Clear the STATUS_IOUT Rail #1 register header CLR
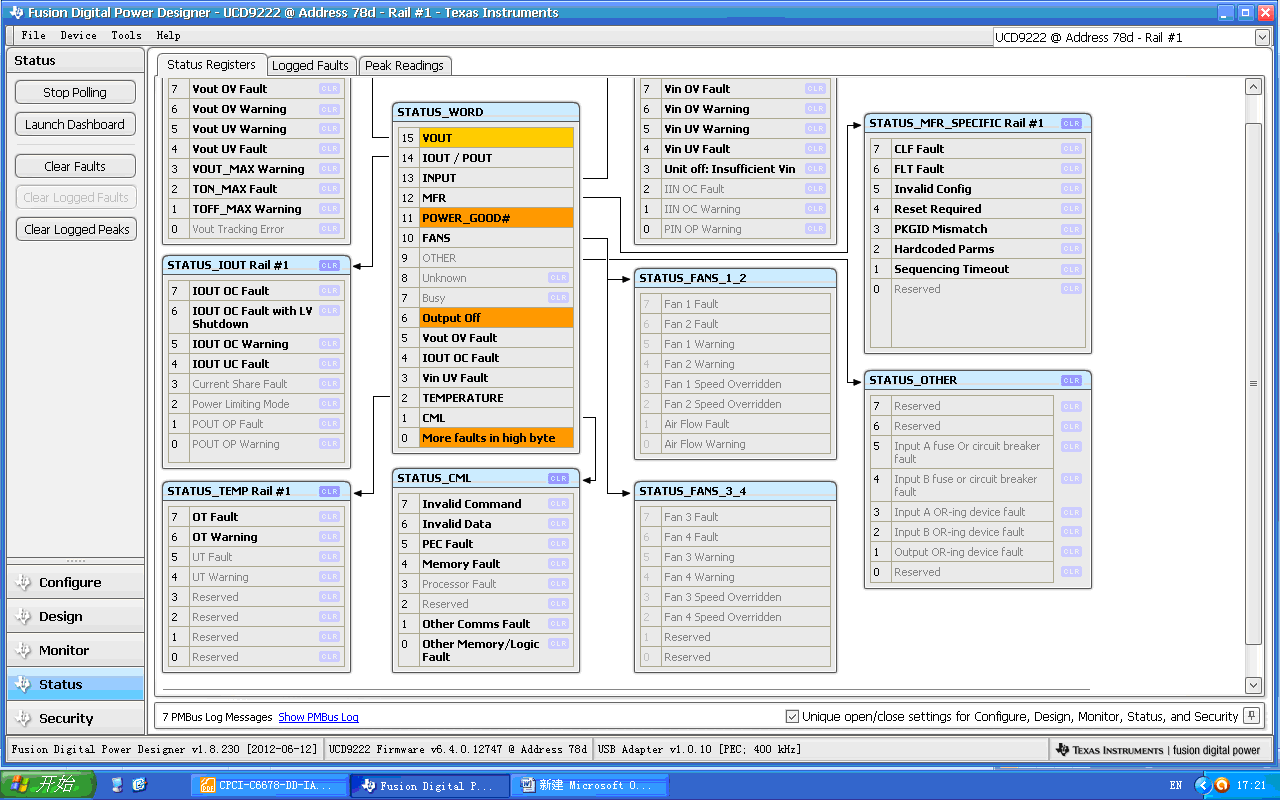This screenshot has height=800, width=1280. pos(329,266)
